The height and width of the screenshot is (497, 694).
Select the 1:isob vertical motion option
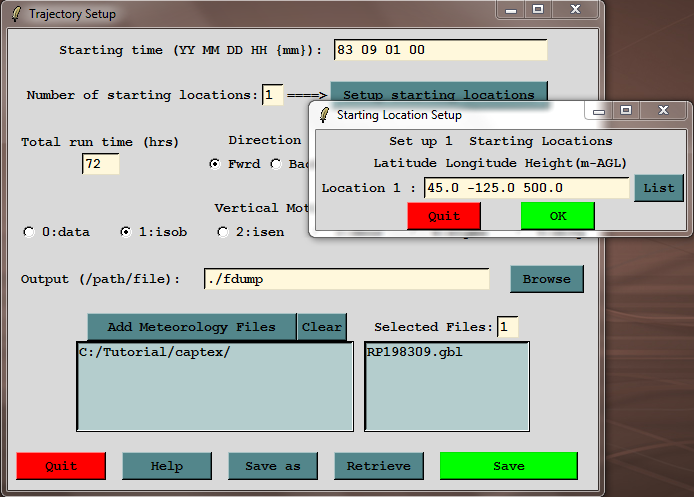pos(126,232)
